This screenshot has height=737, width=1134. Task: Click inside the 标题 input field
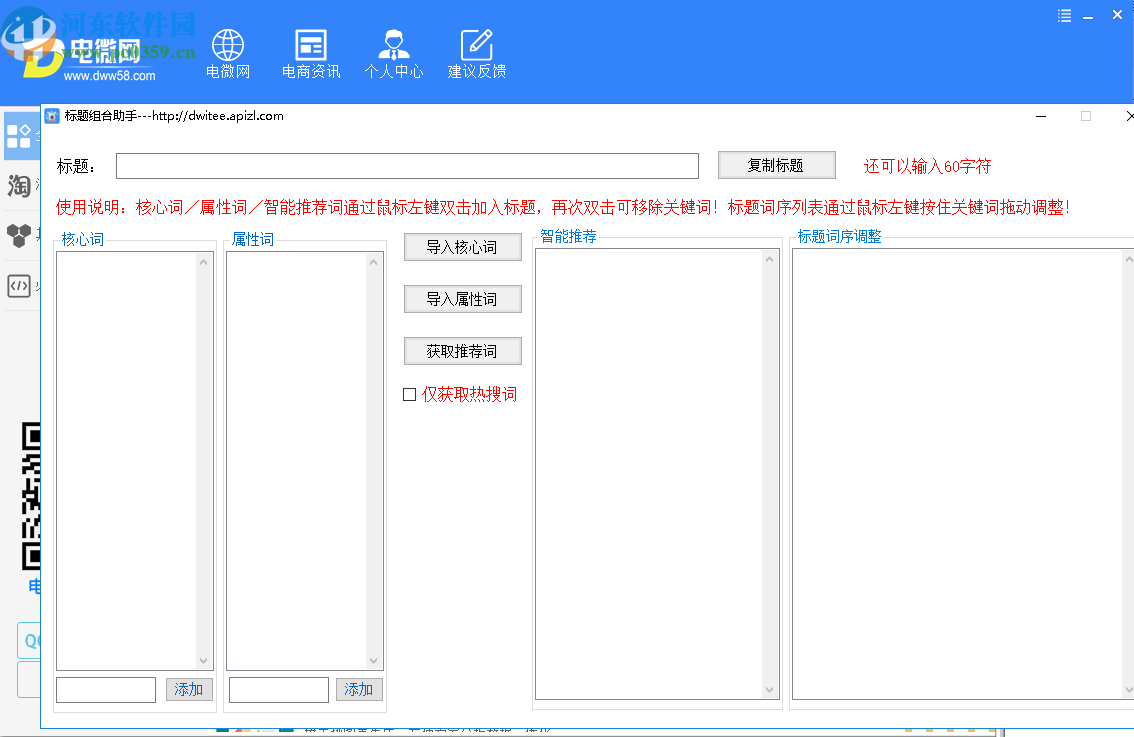click(x=406, y=165)
